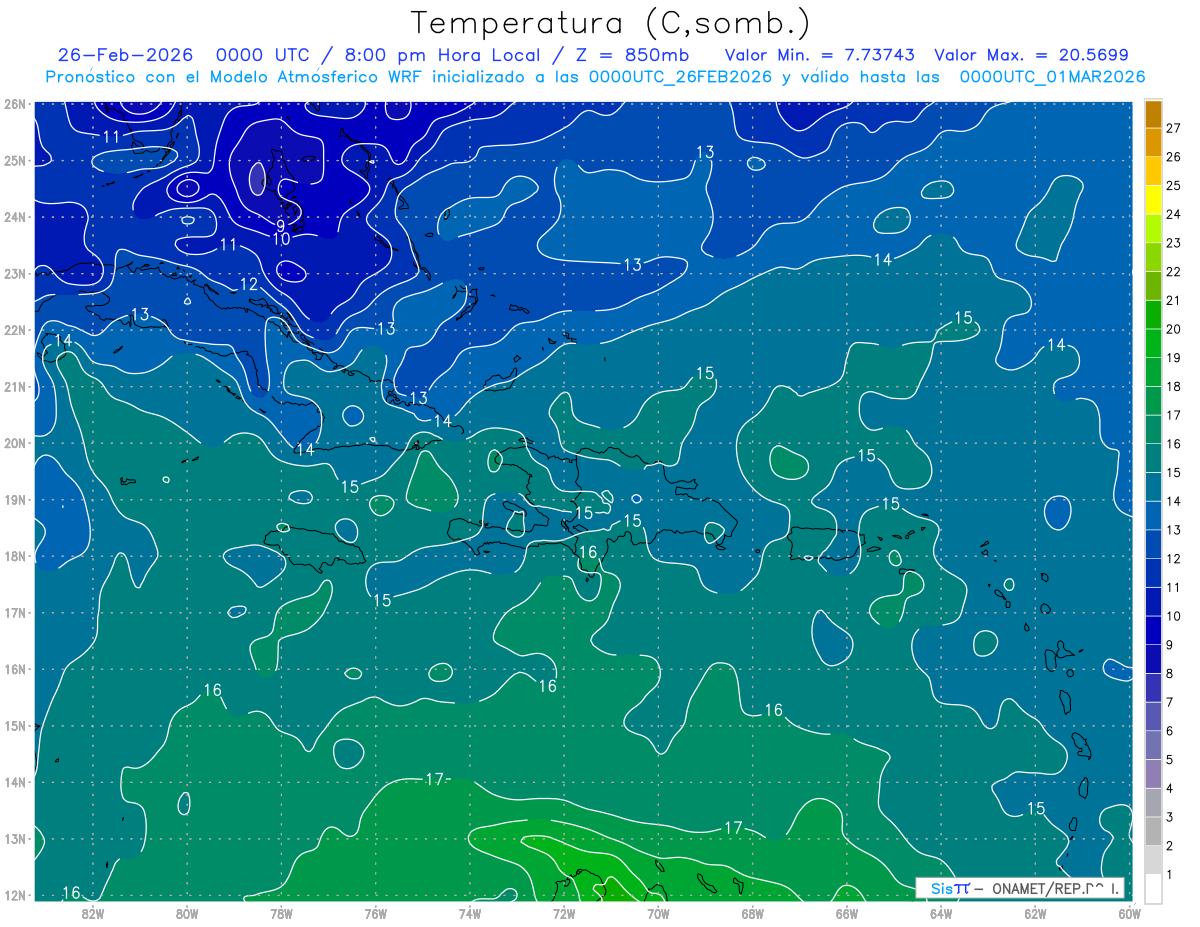
Task: Click the "9" contour label on the map
Action: pos(280,226)
